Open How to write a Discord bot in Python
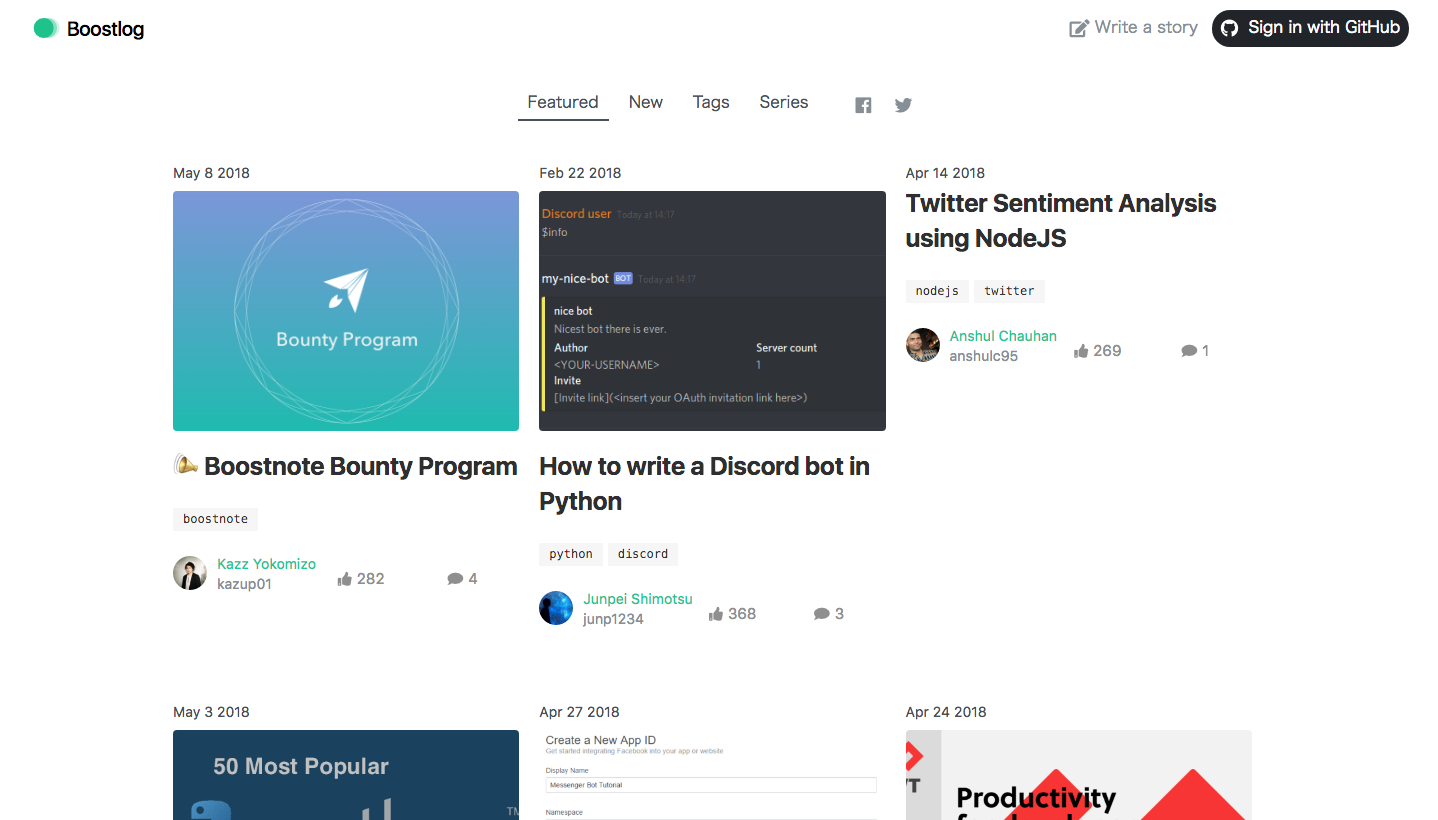 (704, 484)
